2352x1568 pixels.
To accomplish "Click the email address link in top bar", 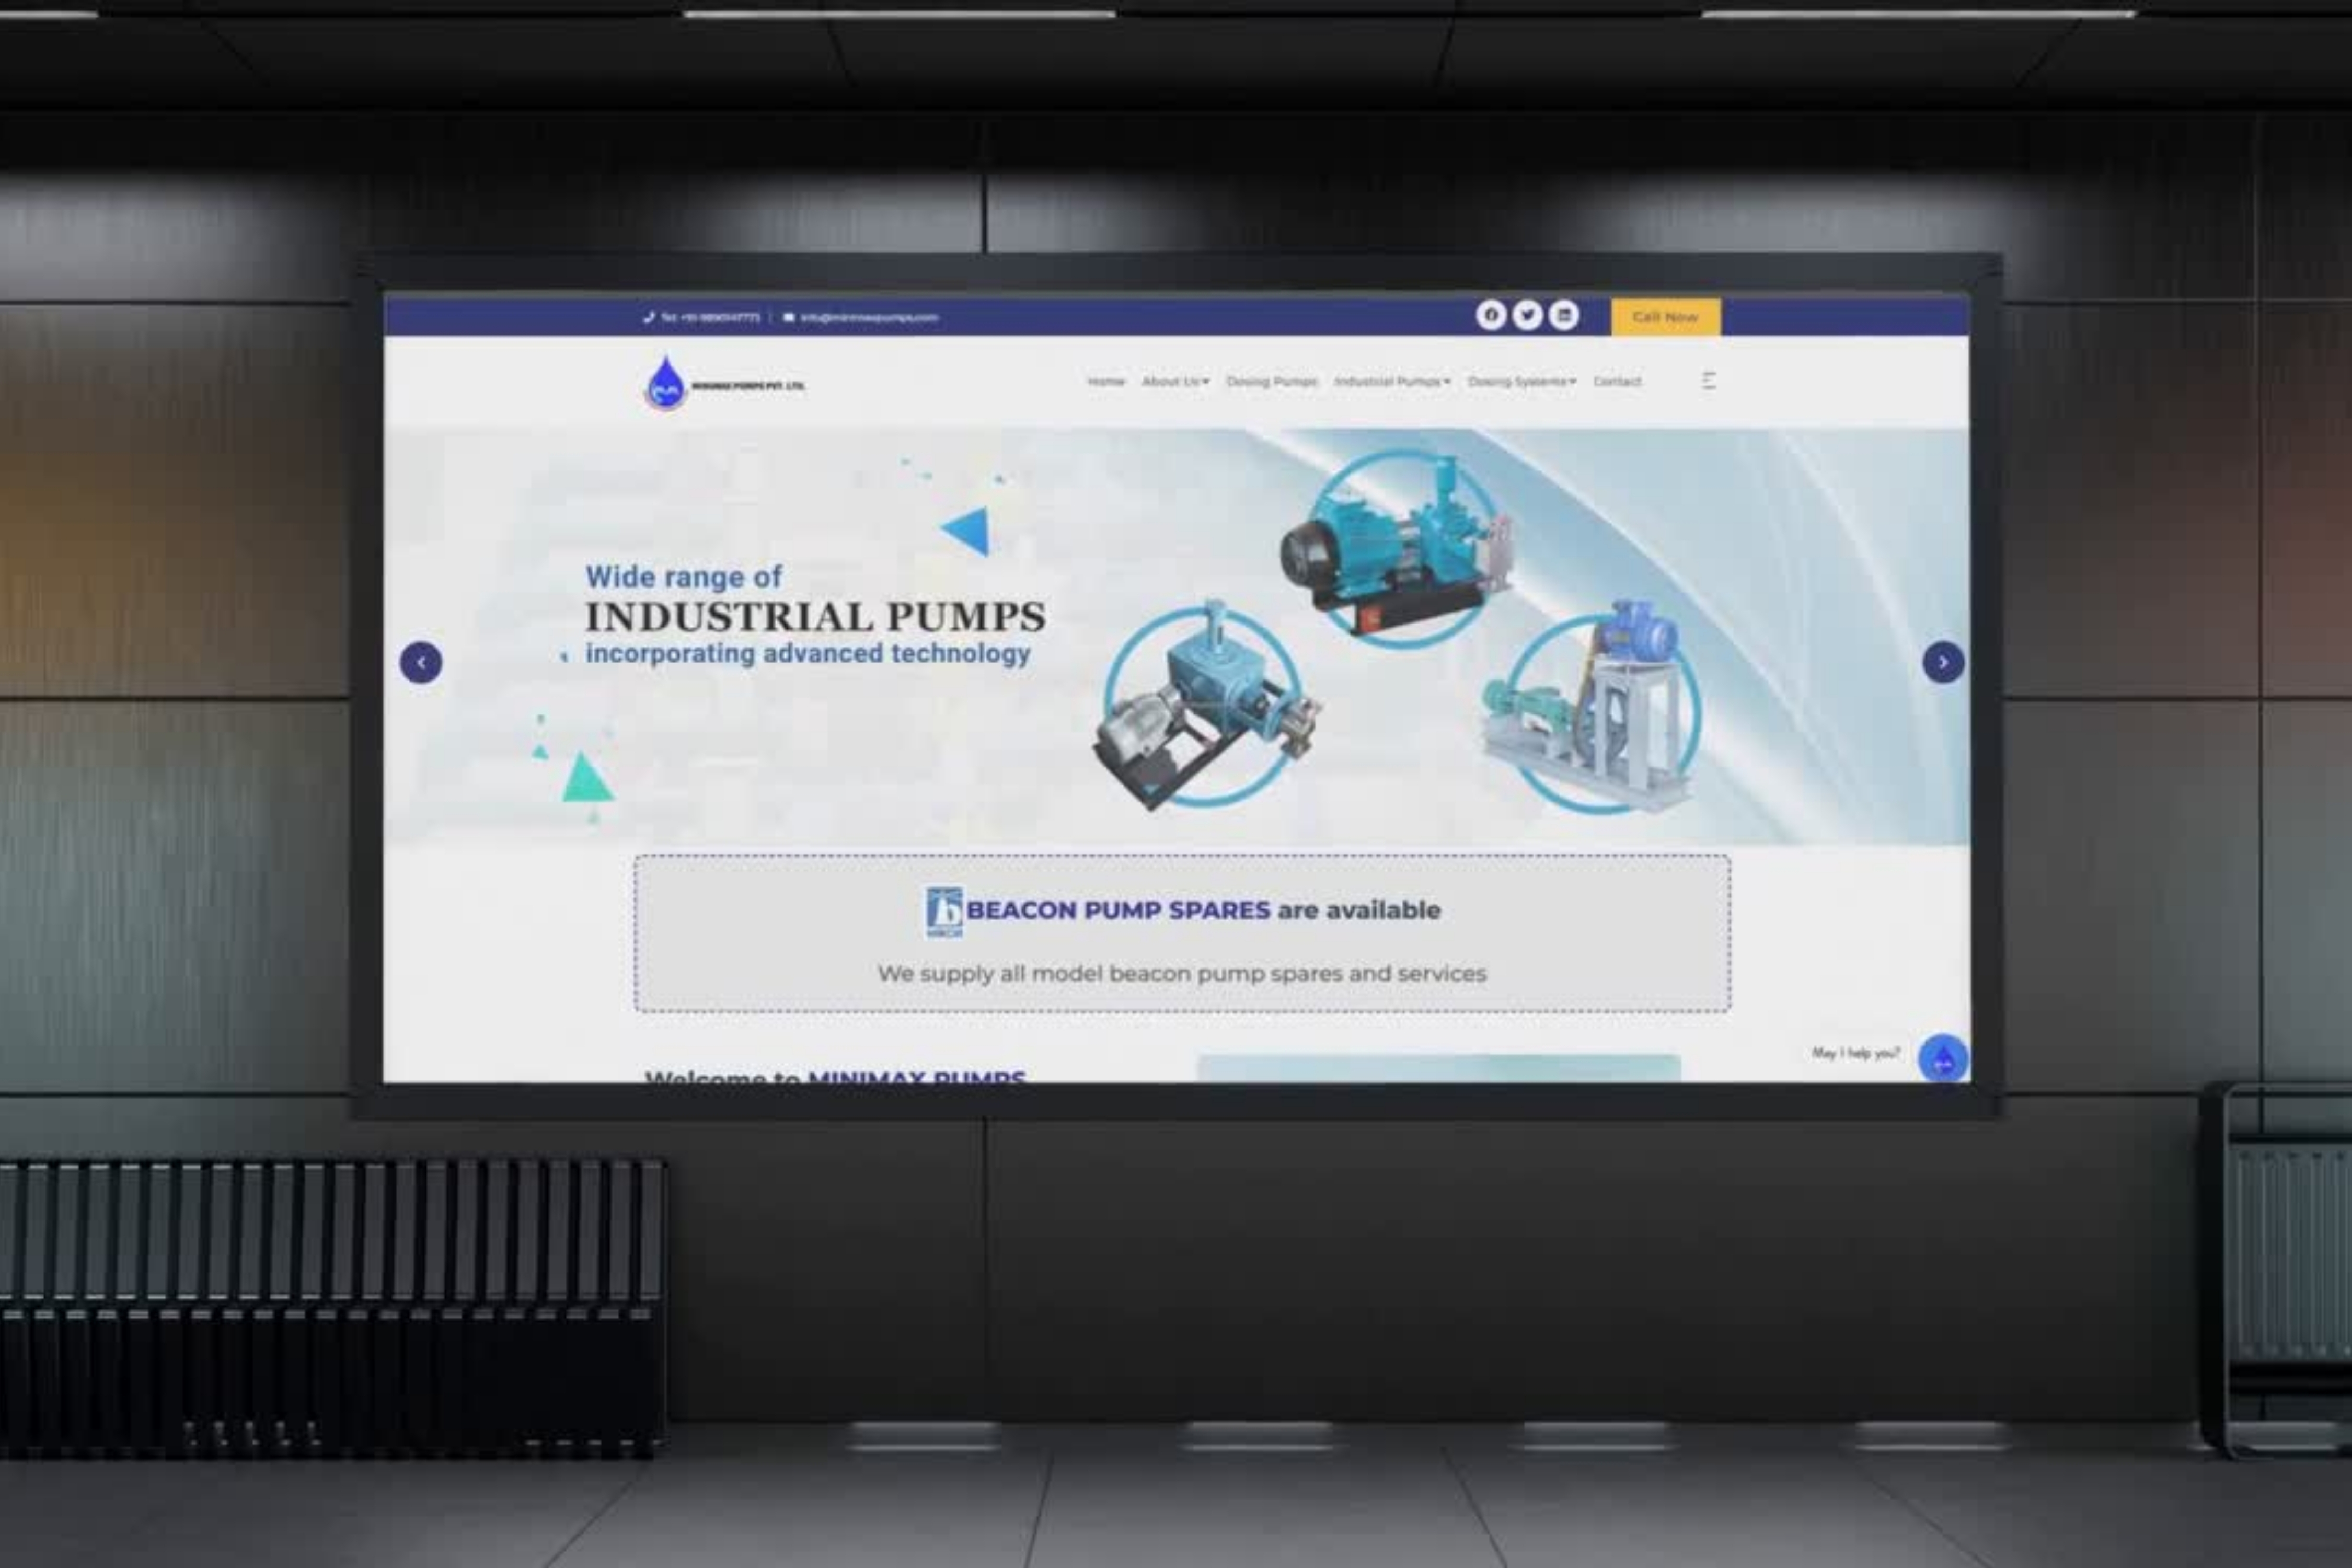I will click(868, 318).
